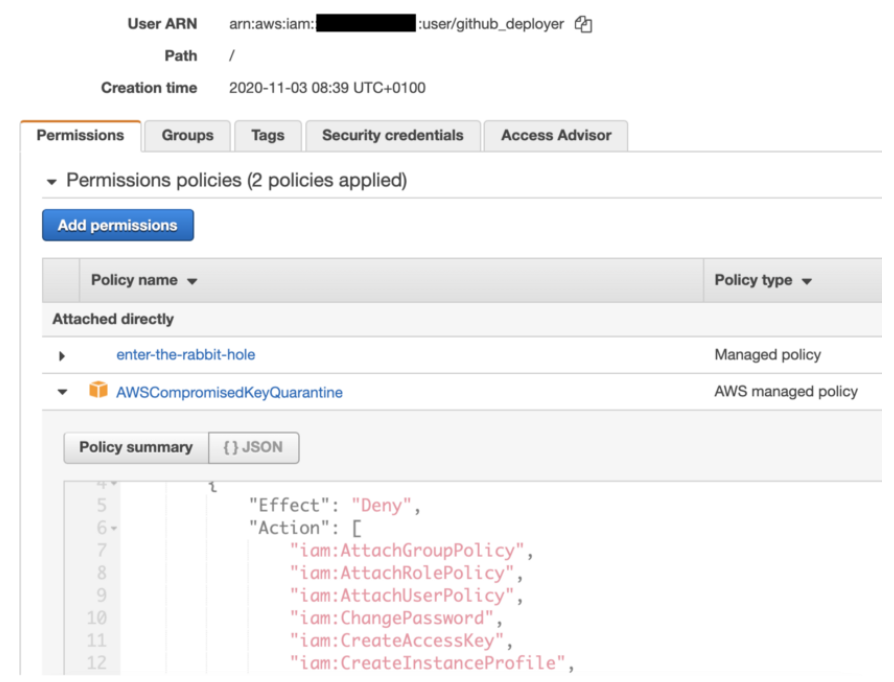Switch to the Permissions tab

(81, 135)
